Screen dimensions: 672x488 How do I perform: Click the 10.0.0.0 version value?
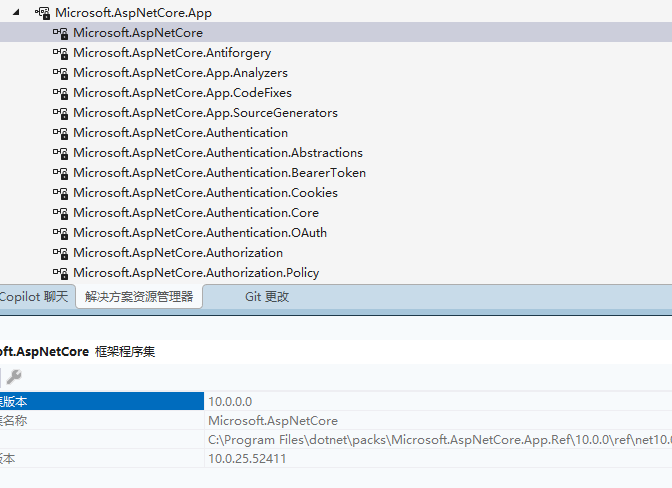click(x=230, y=401)
